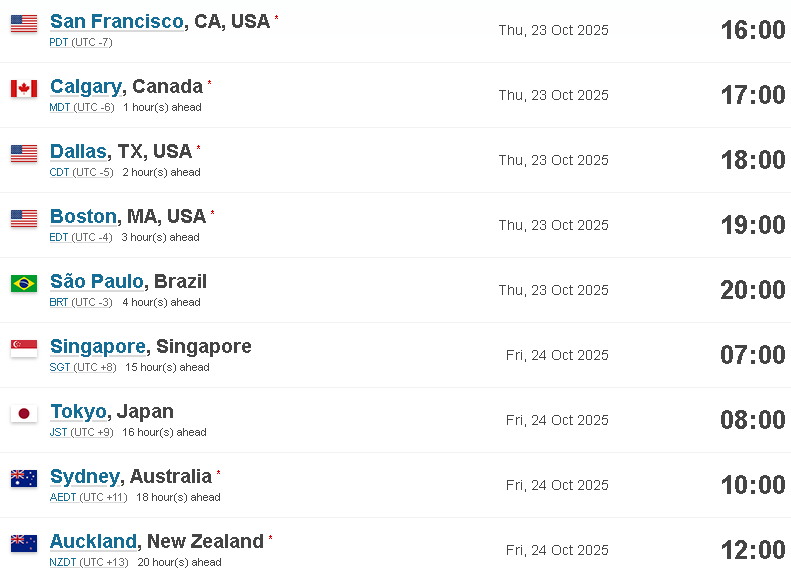The width and height of the screenshot is (791, 586).
Task: Click the Canadian flag icon beside Calgary
Action: pos(24,89)
